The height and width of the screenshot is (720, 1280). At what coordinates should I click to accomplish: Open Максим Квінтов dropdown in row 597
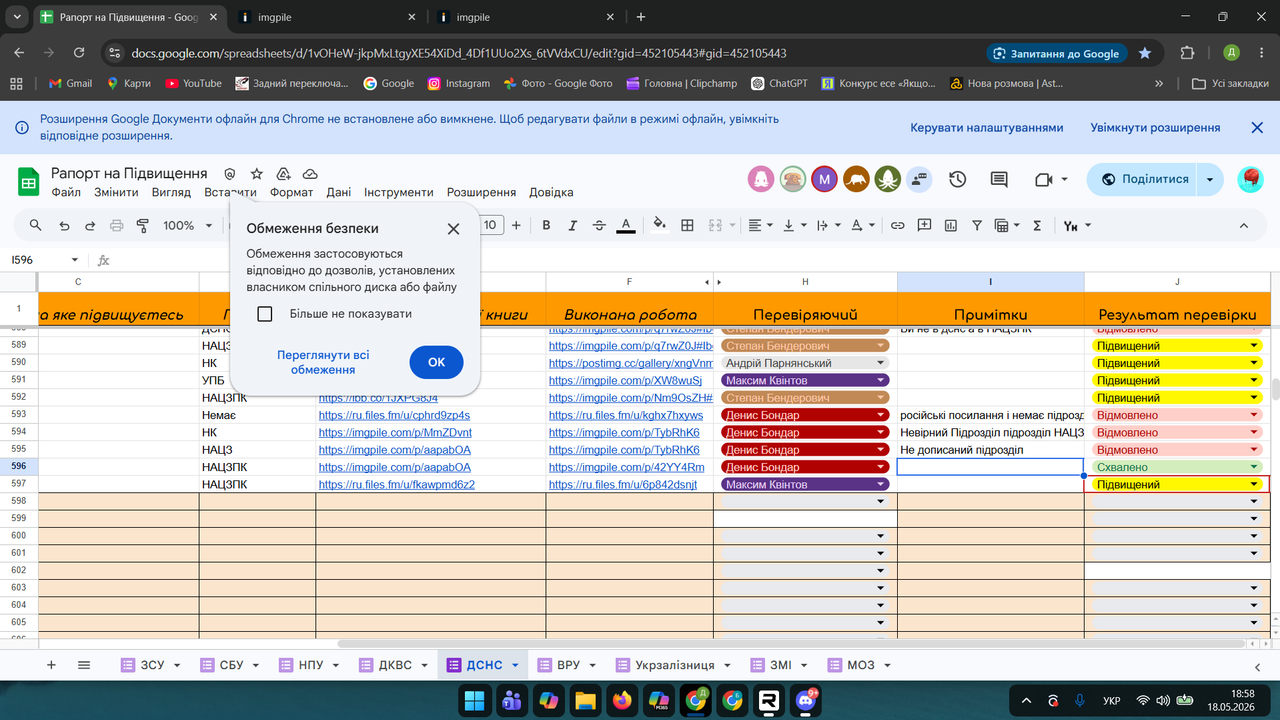tap(881, 484)
